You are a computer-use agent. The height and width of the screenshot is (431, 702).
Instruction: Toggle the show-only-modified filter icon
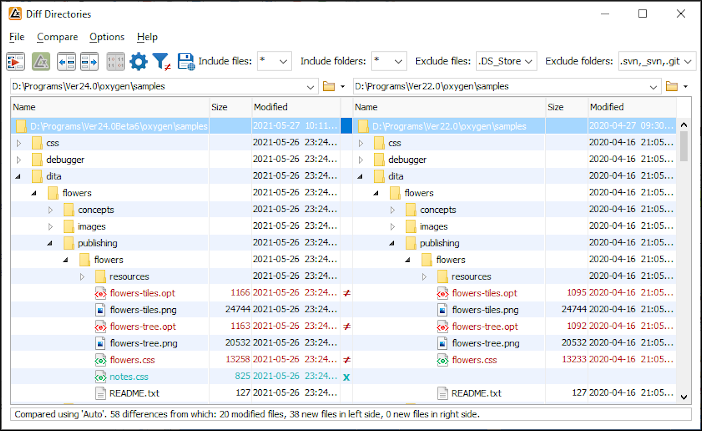coord(162,62)
